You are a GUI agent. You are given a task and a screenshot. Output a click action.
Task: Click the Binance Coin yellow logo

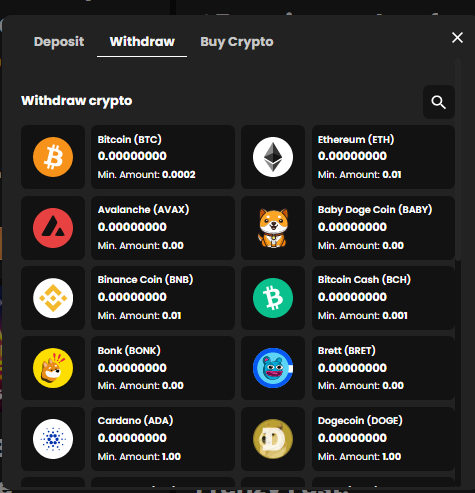53,298
